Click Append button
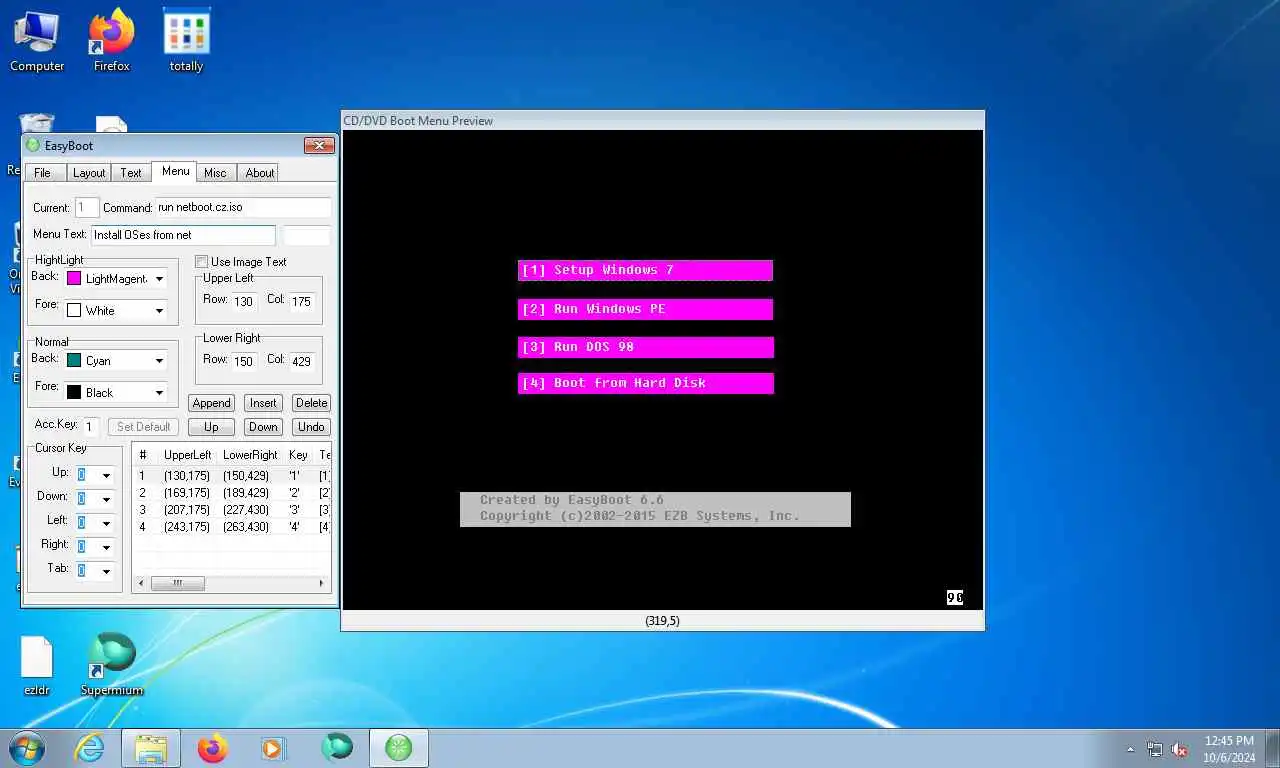The height and width of the screenshot is (768, 1280). [x=212, y=403]
